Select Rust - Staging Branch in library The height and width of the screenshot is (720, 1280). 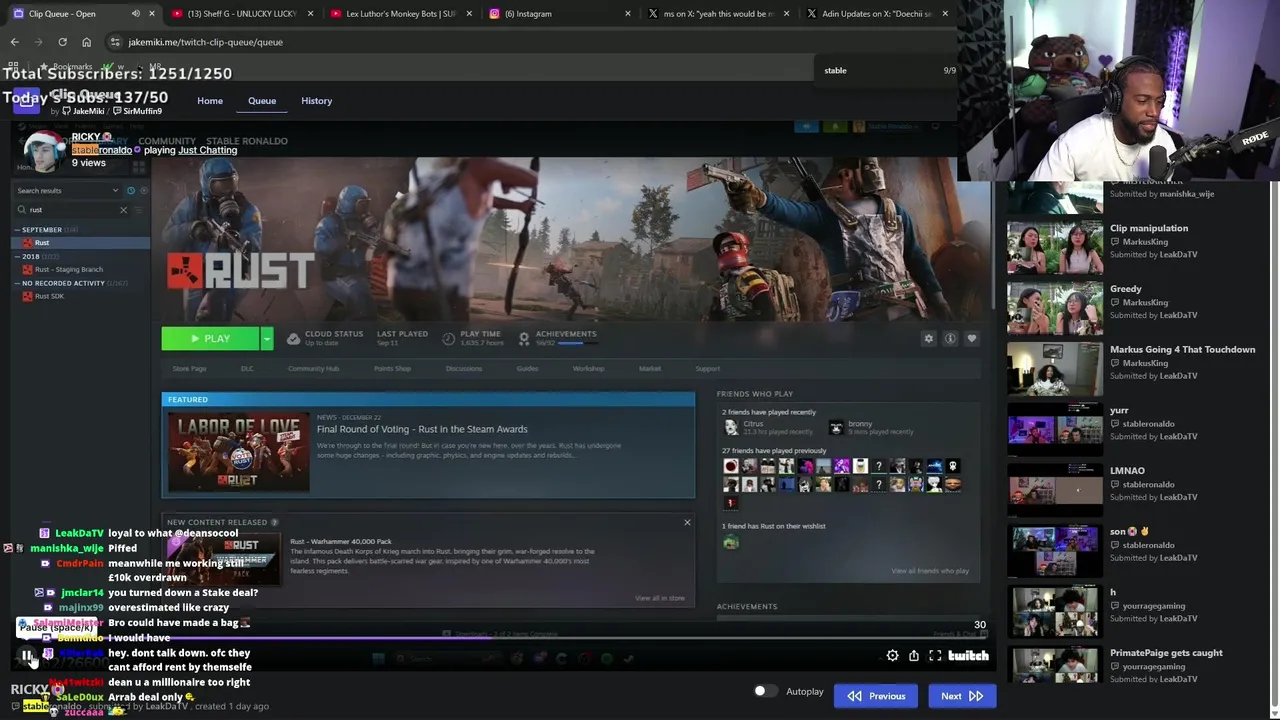(x=69, y=270)
